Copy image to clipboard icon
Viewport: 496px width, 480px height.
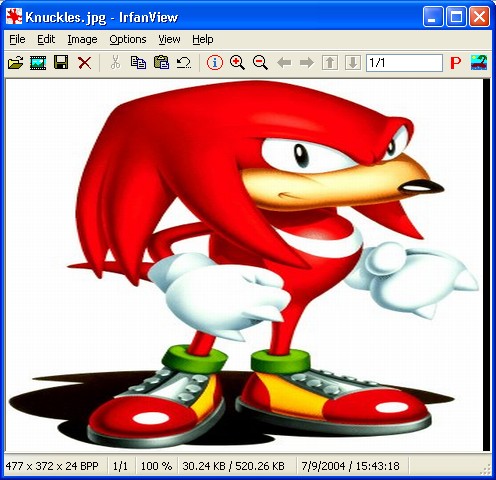(x=138, y=62)
